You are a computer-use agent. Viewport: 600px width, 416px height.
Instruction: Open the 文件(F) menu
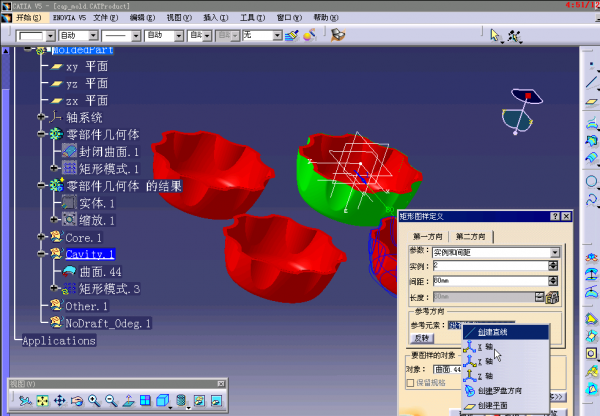[106, 18]
